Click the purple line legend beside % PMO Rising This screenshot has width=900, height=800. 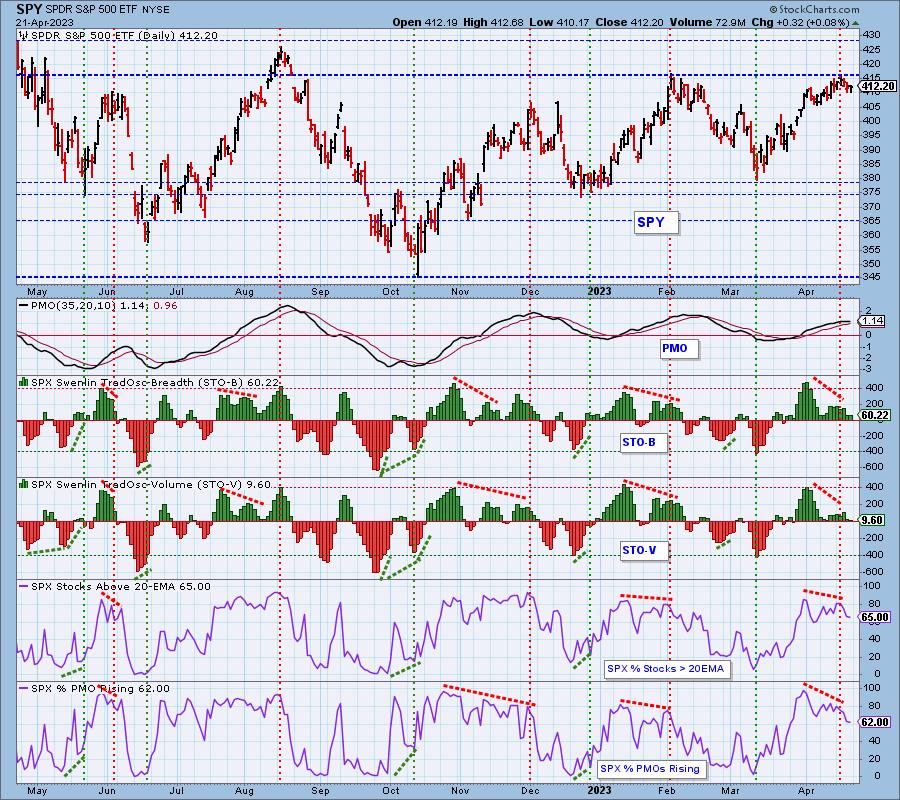(24, 688)
